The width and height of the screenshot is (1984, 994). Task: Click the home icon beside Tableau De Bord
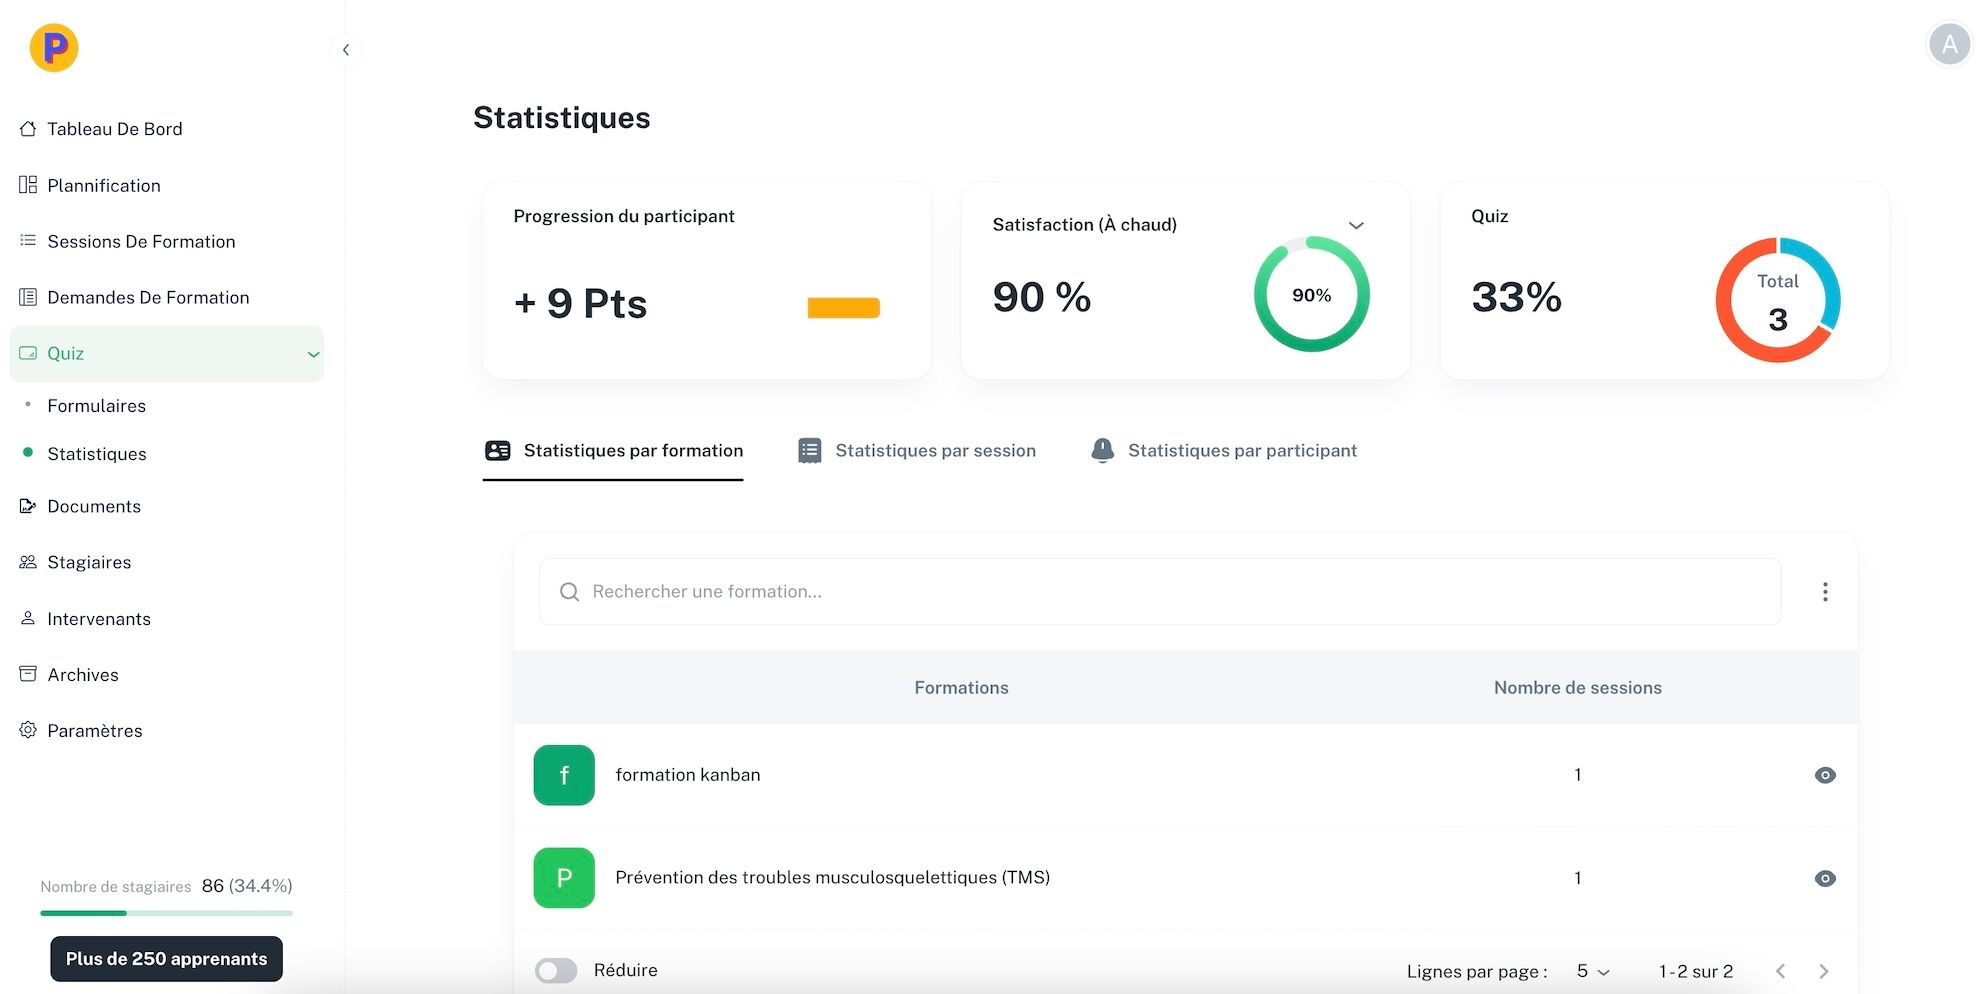tap(28, 129)
